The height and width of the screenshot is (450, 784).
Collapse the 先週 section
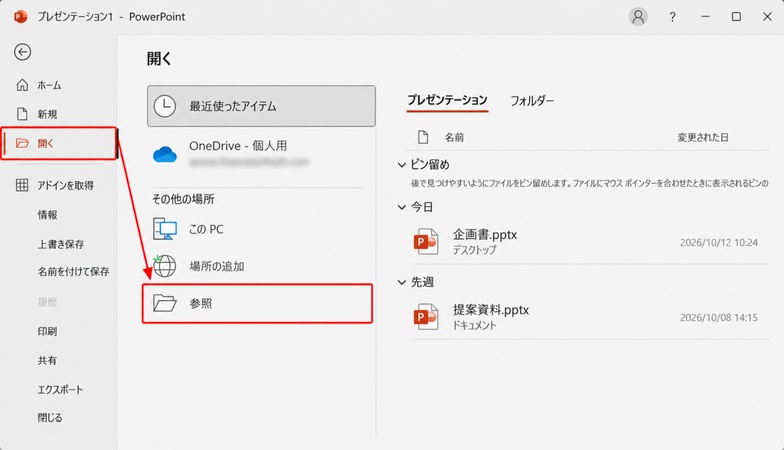(x=402, y=282)
